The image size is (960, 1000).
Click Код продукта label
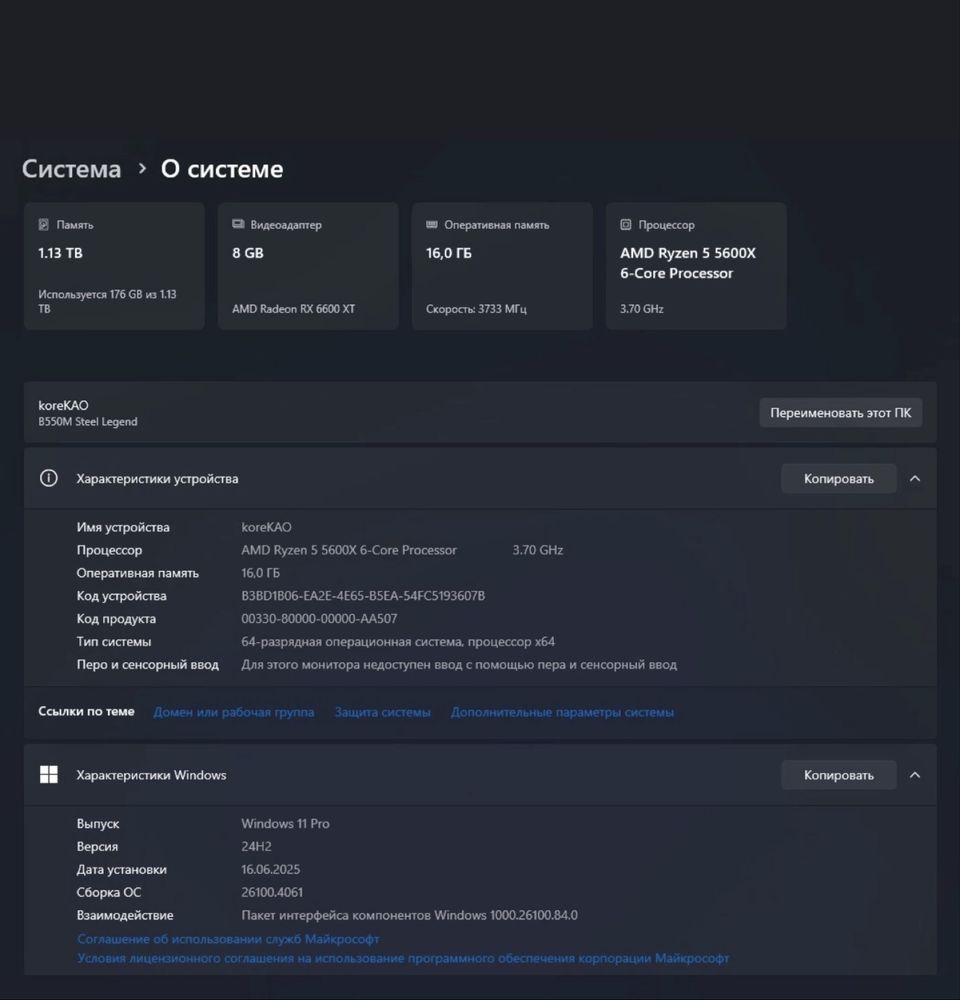click(x=116, y=619)
